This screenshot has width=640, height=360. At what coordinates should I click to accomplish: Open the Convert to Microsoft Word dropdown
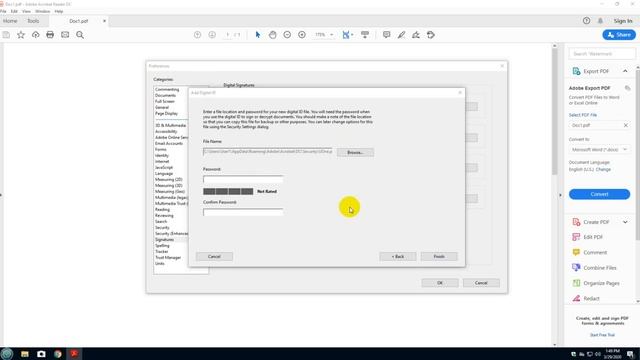tap(599, 149)
